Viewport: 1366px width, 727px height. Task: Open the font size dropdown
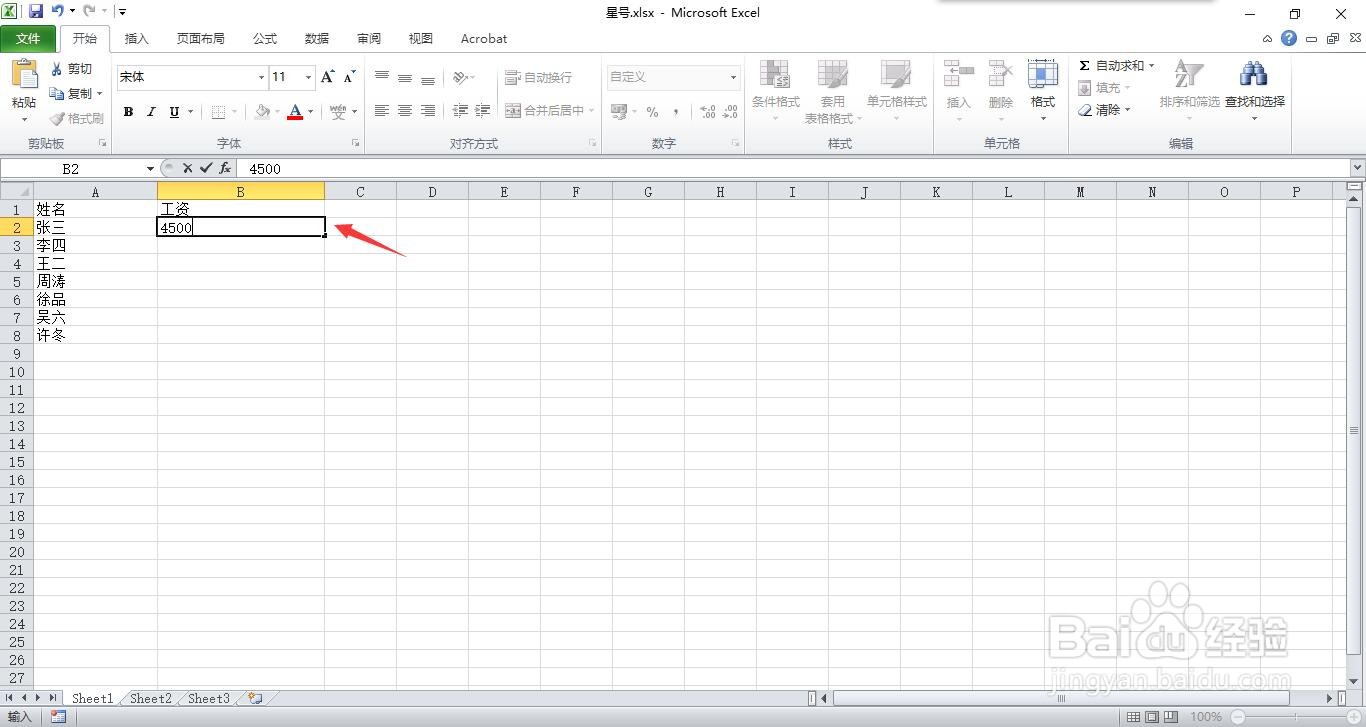[x=309, y=77]
